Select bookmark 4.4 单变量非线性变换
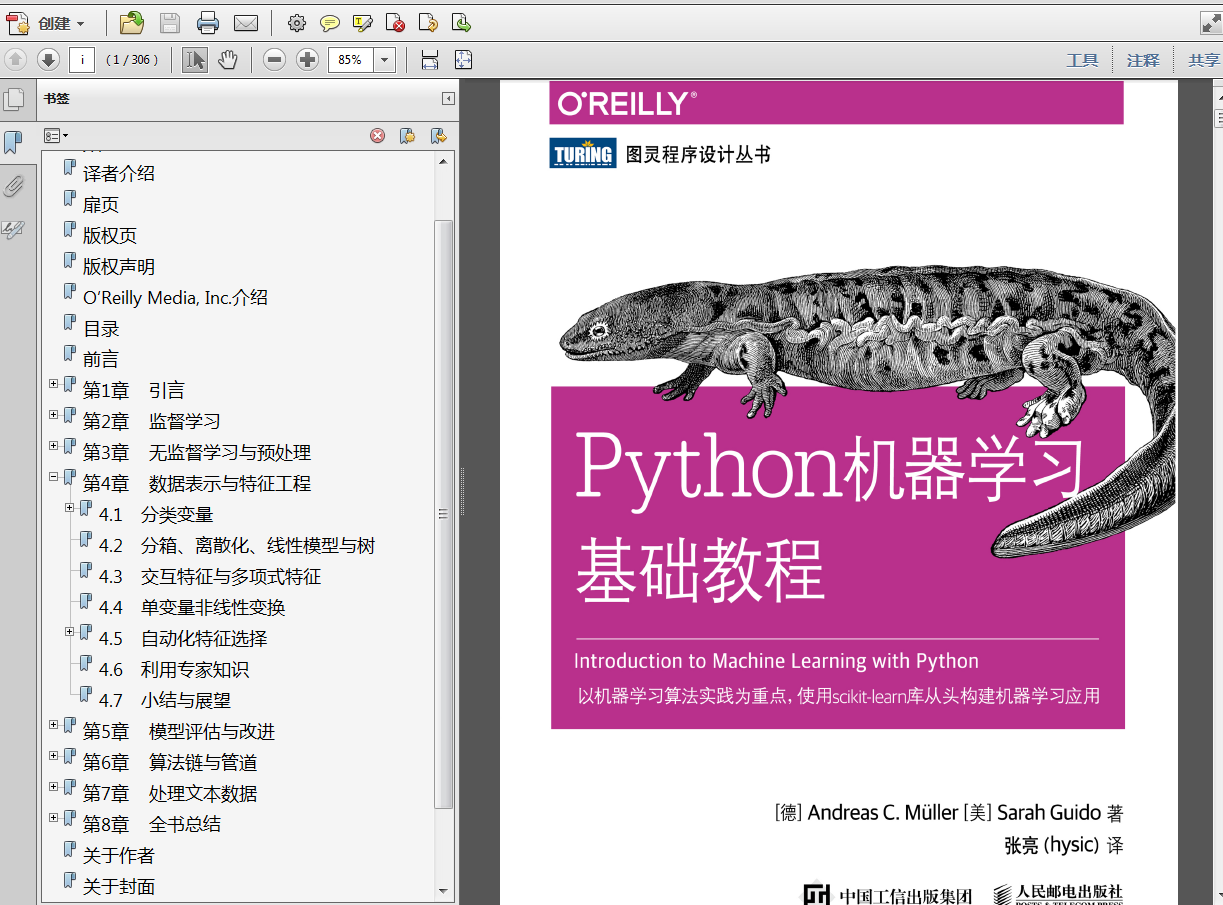The height and width of the screenshot is (905, 1223). click(x=192, y=608)
